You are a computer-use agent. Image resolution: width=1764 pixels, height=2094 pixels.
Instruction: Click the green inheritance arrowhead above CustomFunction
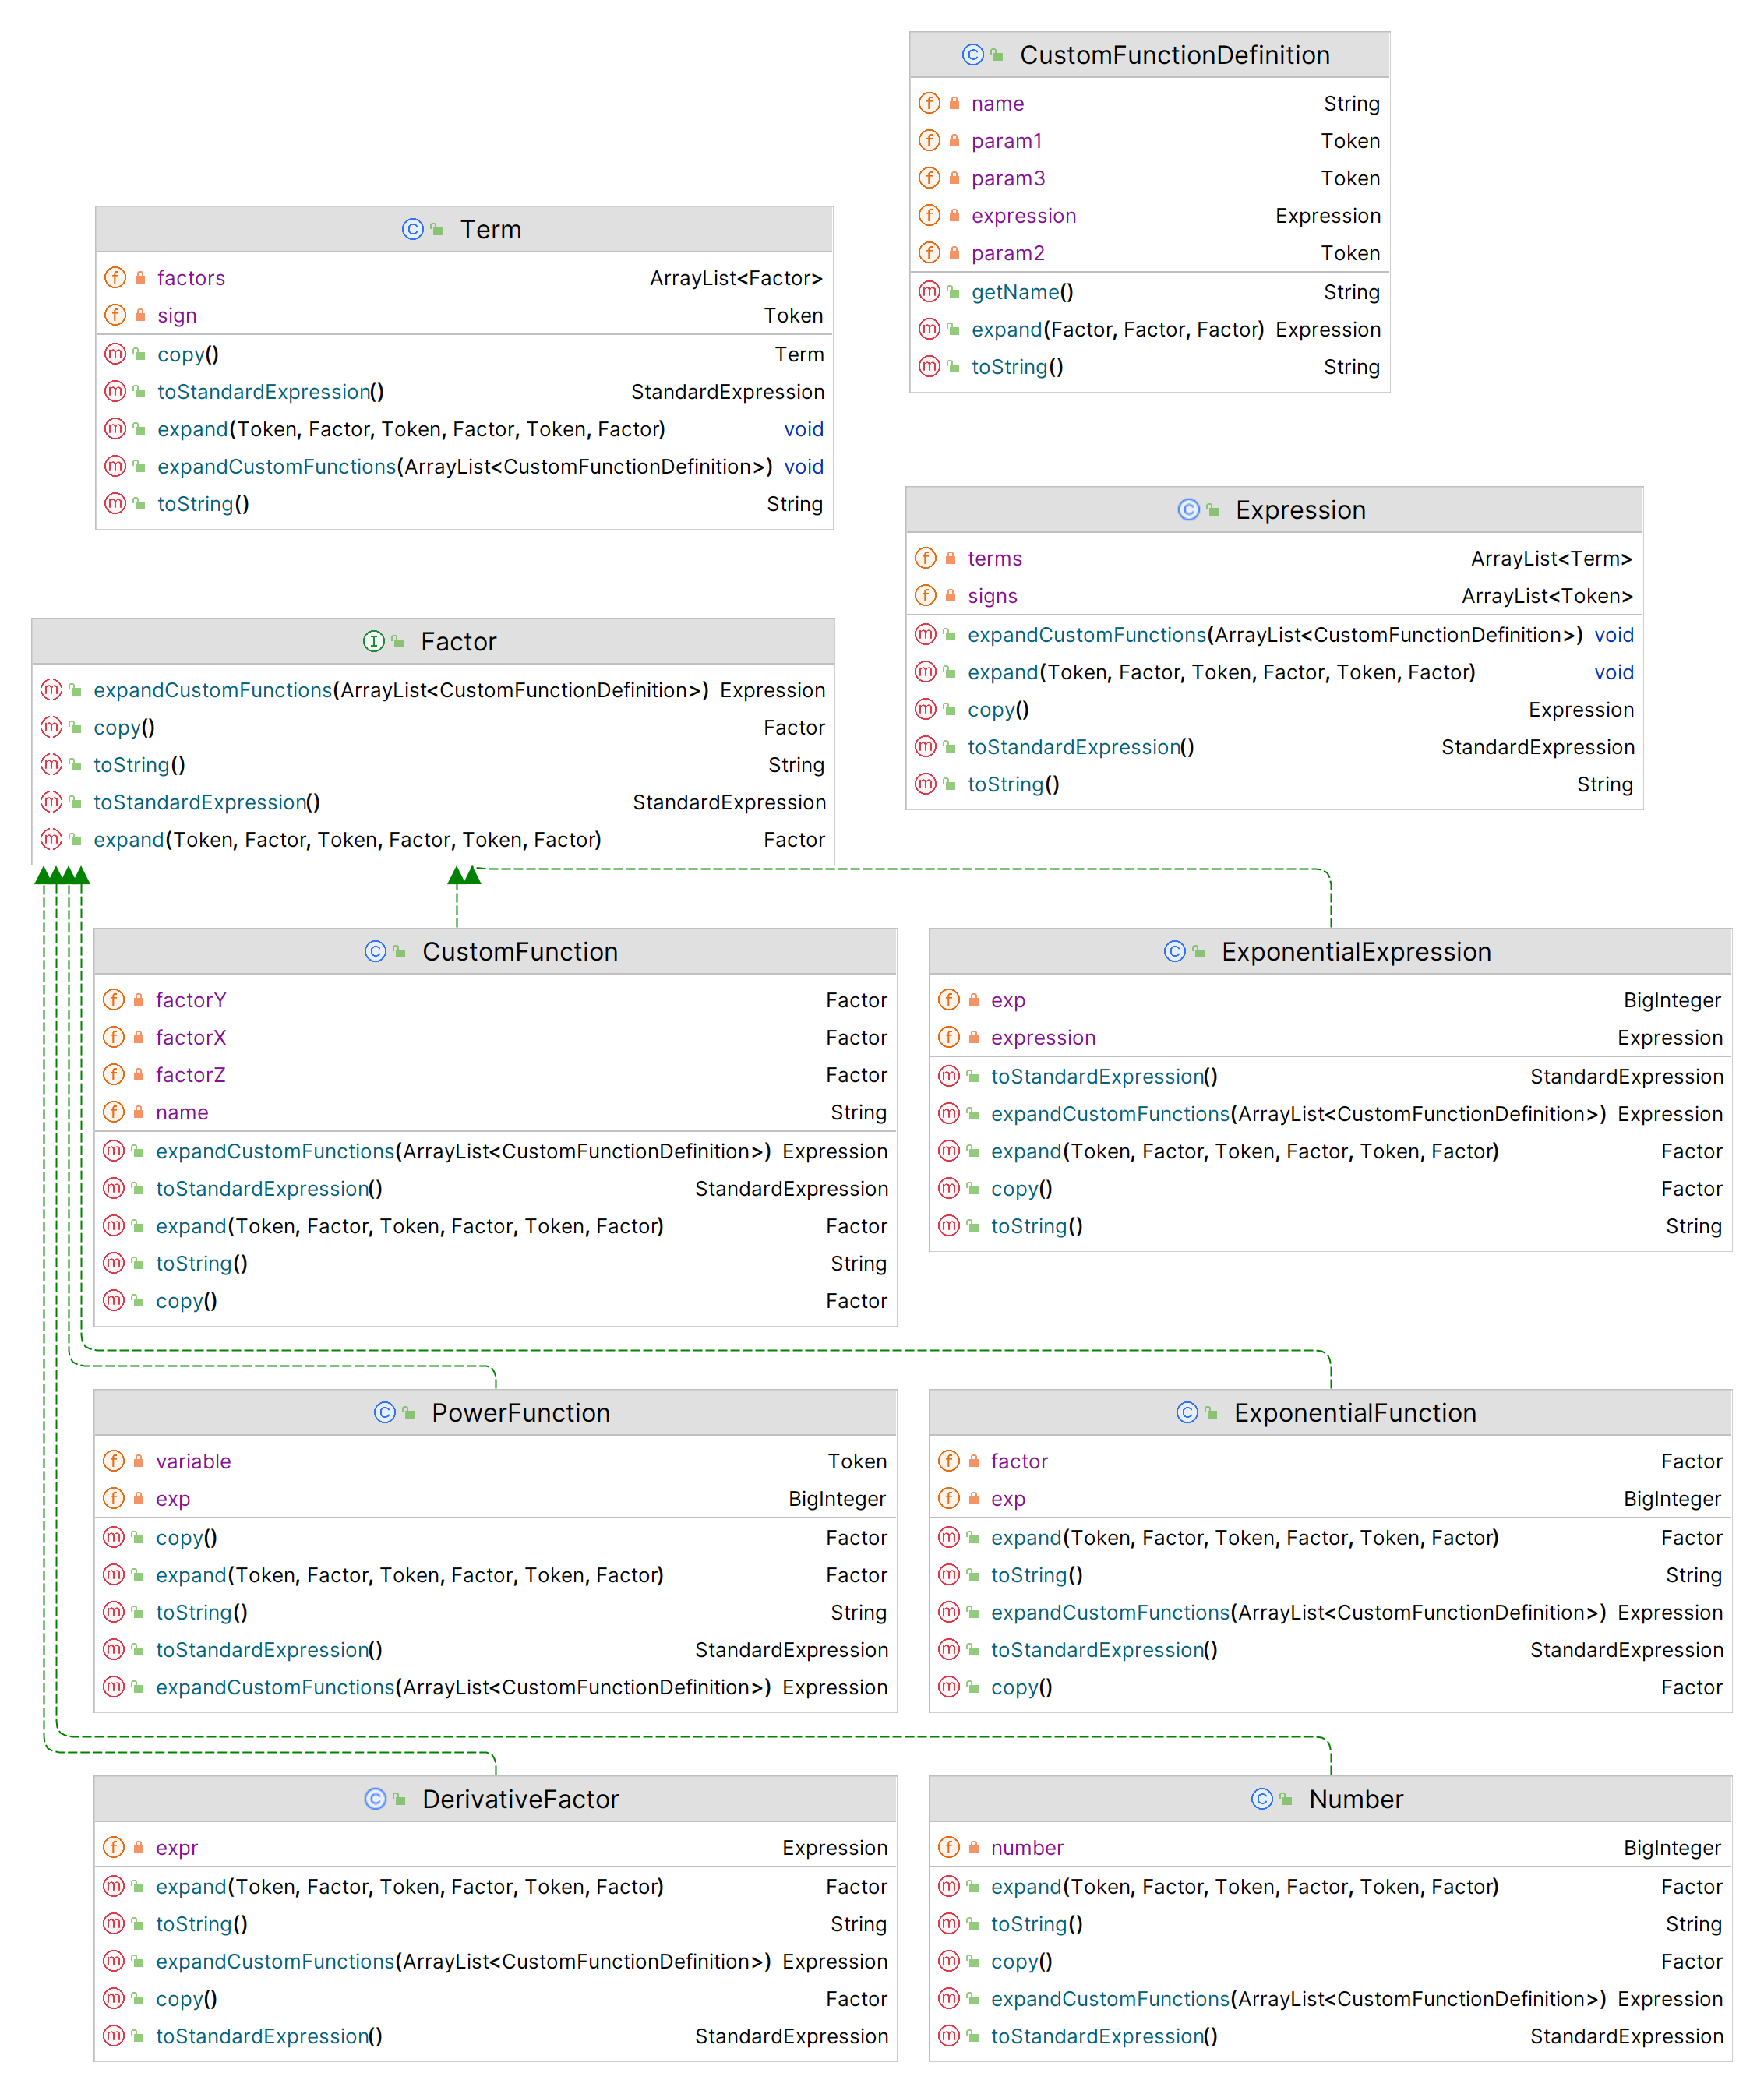[x=458, y=877]
